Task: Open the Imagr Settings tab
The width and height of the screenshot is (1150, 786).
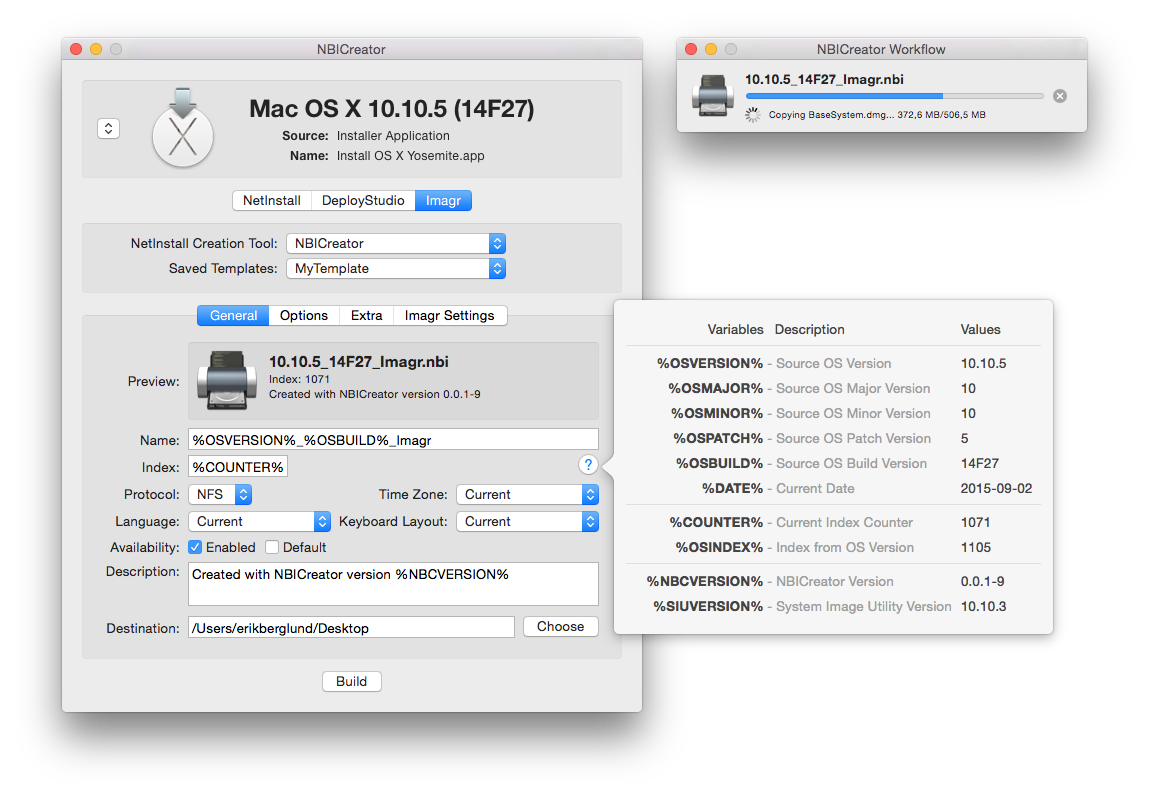Action: (450, 315)
